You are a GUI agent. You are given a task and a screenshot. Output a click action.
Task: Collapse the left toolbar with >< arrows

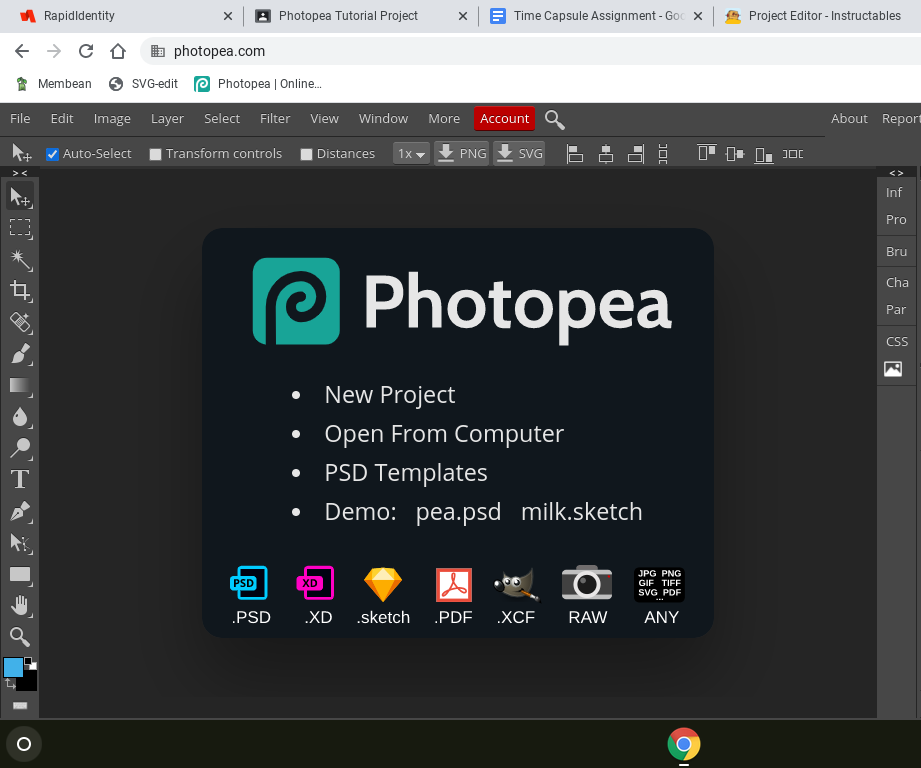coord(20,173)
